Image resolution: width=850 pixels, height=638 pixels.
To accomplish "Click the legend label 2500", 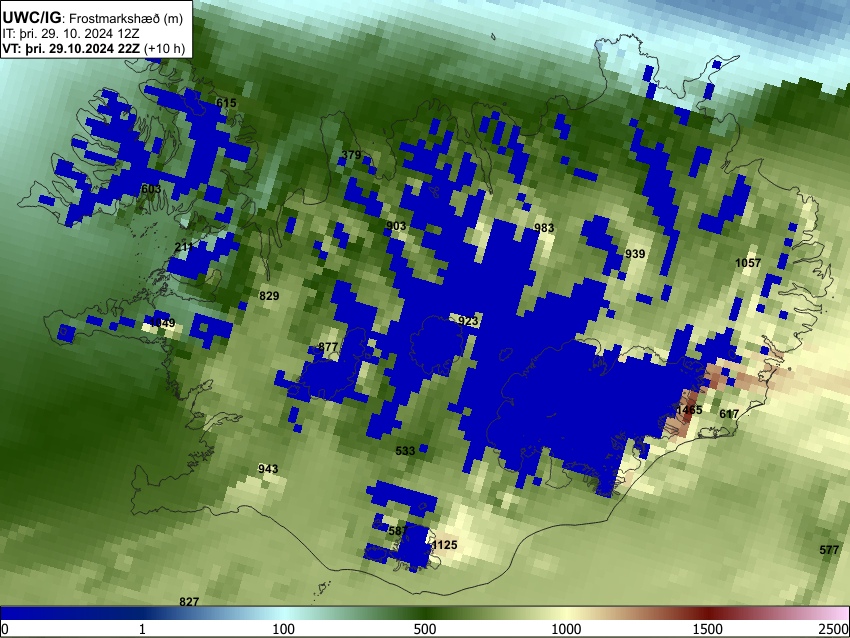I will click(x=834, y=629).
